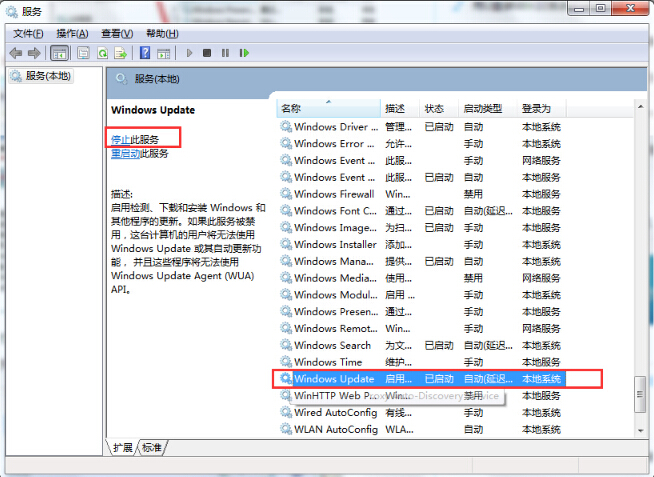Click the 停止 service link
This screenshot has height=477, width=654.
click(120, 139)
